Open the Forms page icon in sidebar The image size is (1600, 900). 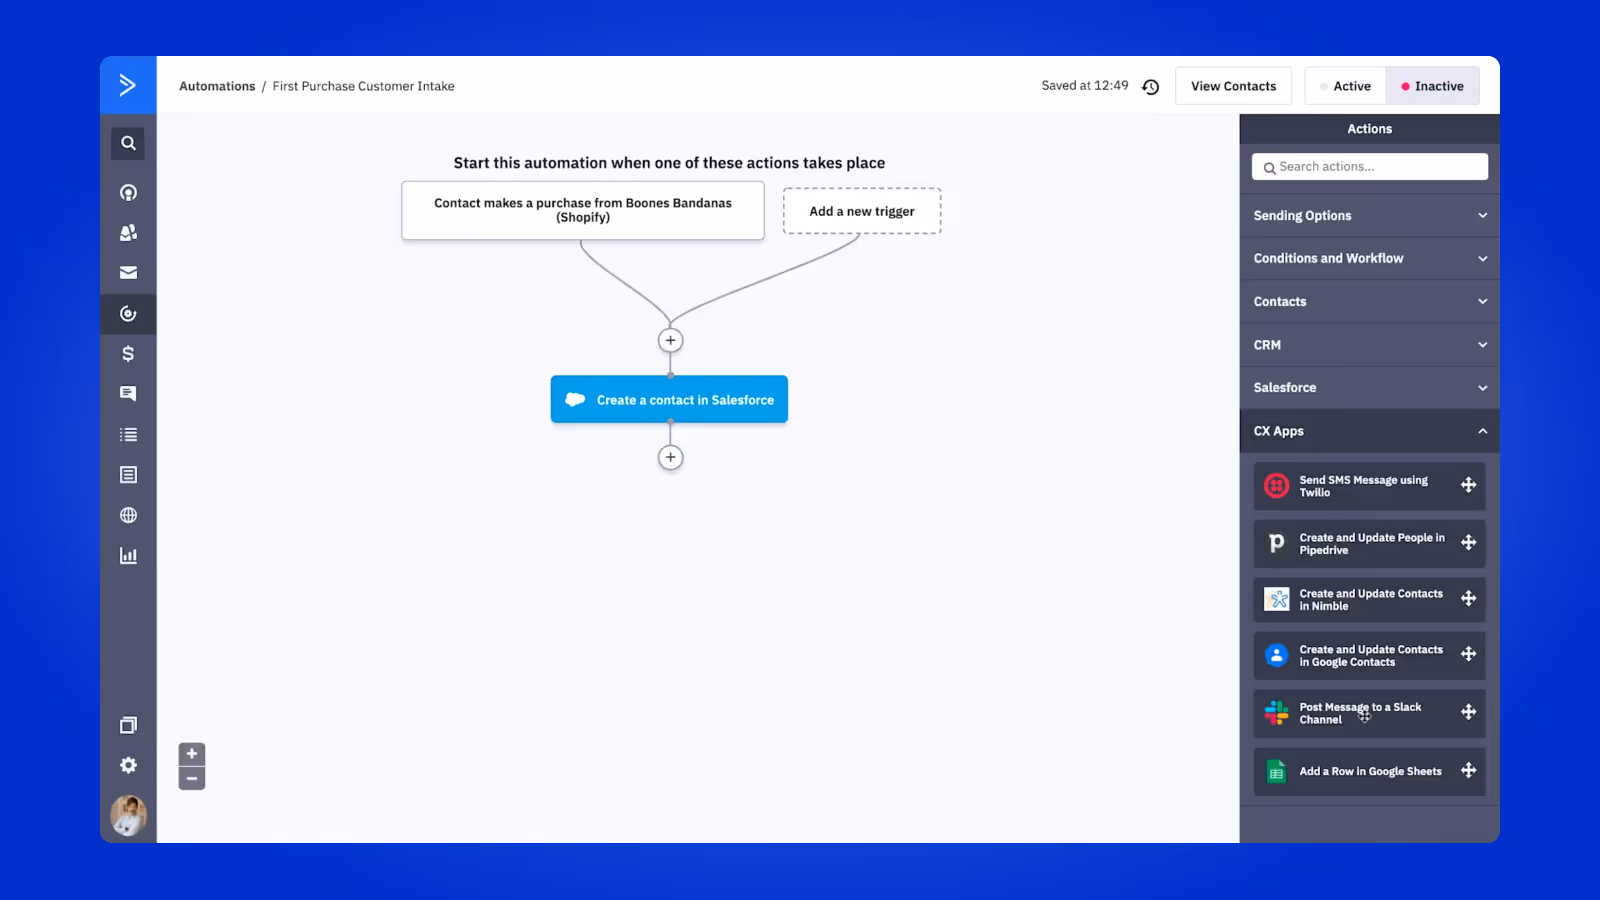128,474
